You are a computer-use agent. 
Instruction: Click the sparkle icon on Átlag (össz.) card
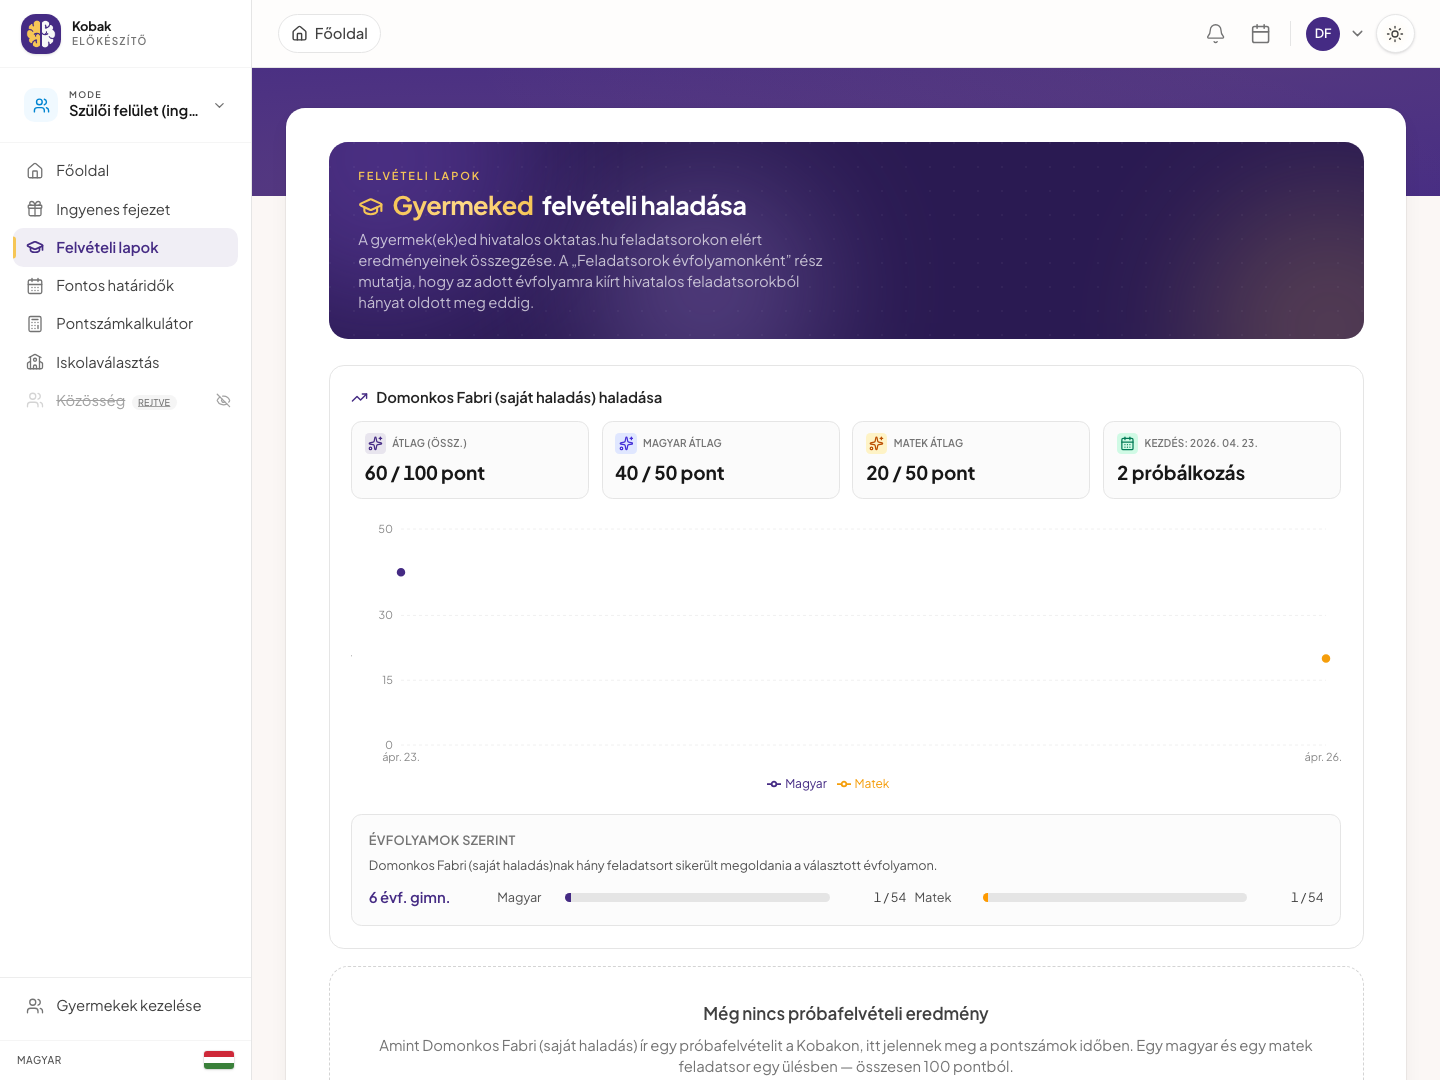point(375,443)
